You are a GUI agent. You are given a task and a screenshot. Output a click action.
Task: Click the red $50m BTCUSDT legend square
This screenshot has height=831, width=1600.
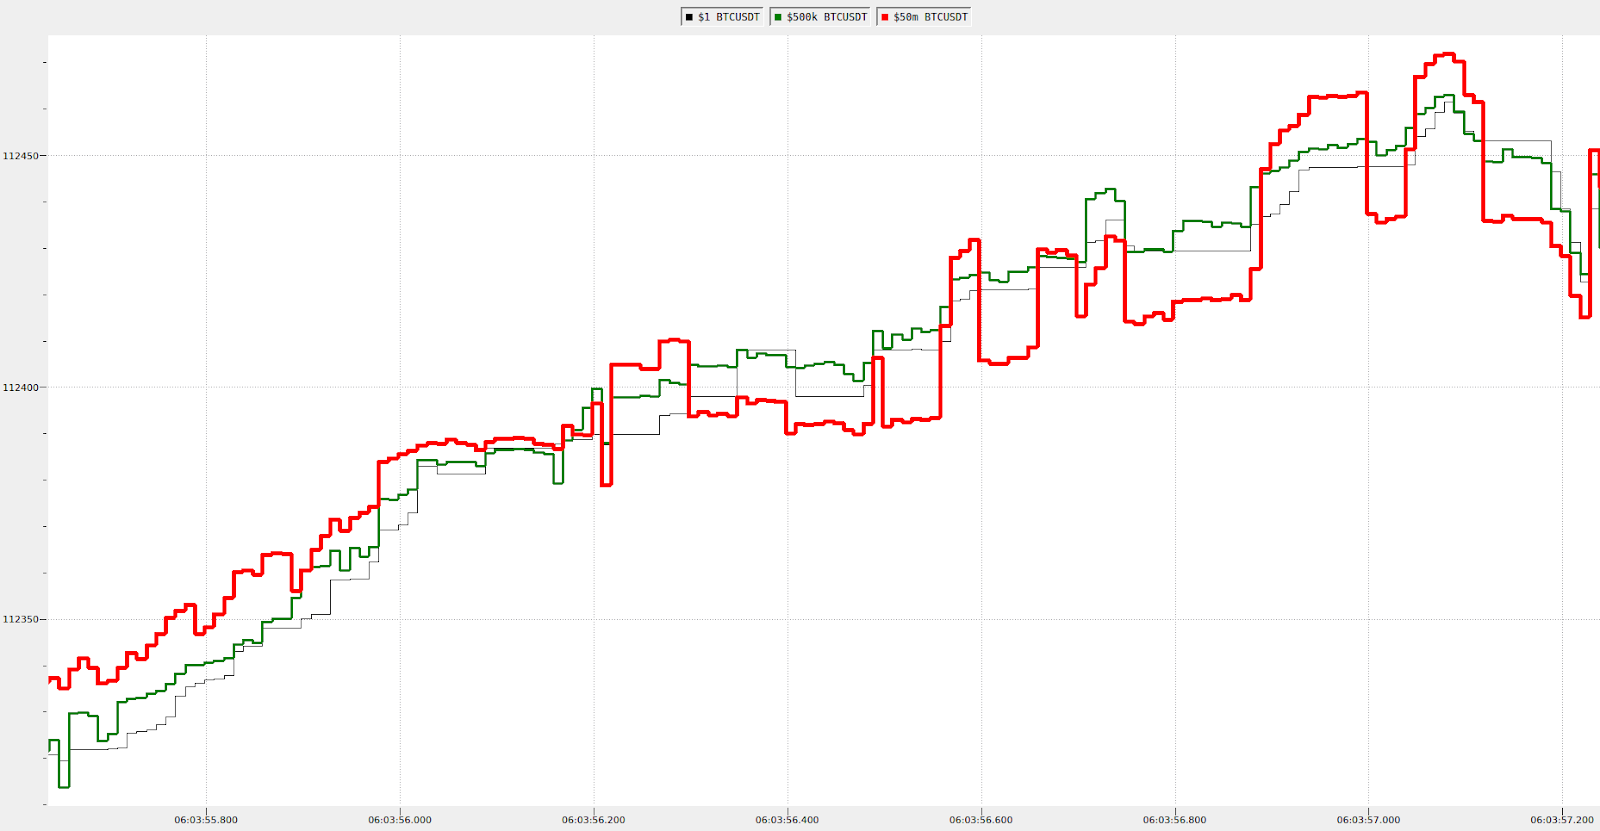(885, 17)
